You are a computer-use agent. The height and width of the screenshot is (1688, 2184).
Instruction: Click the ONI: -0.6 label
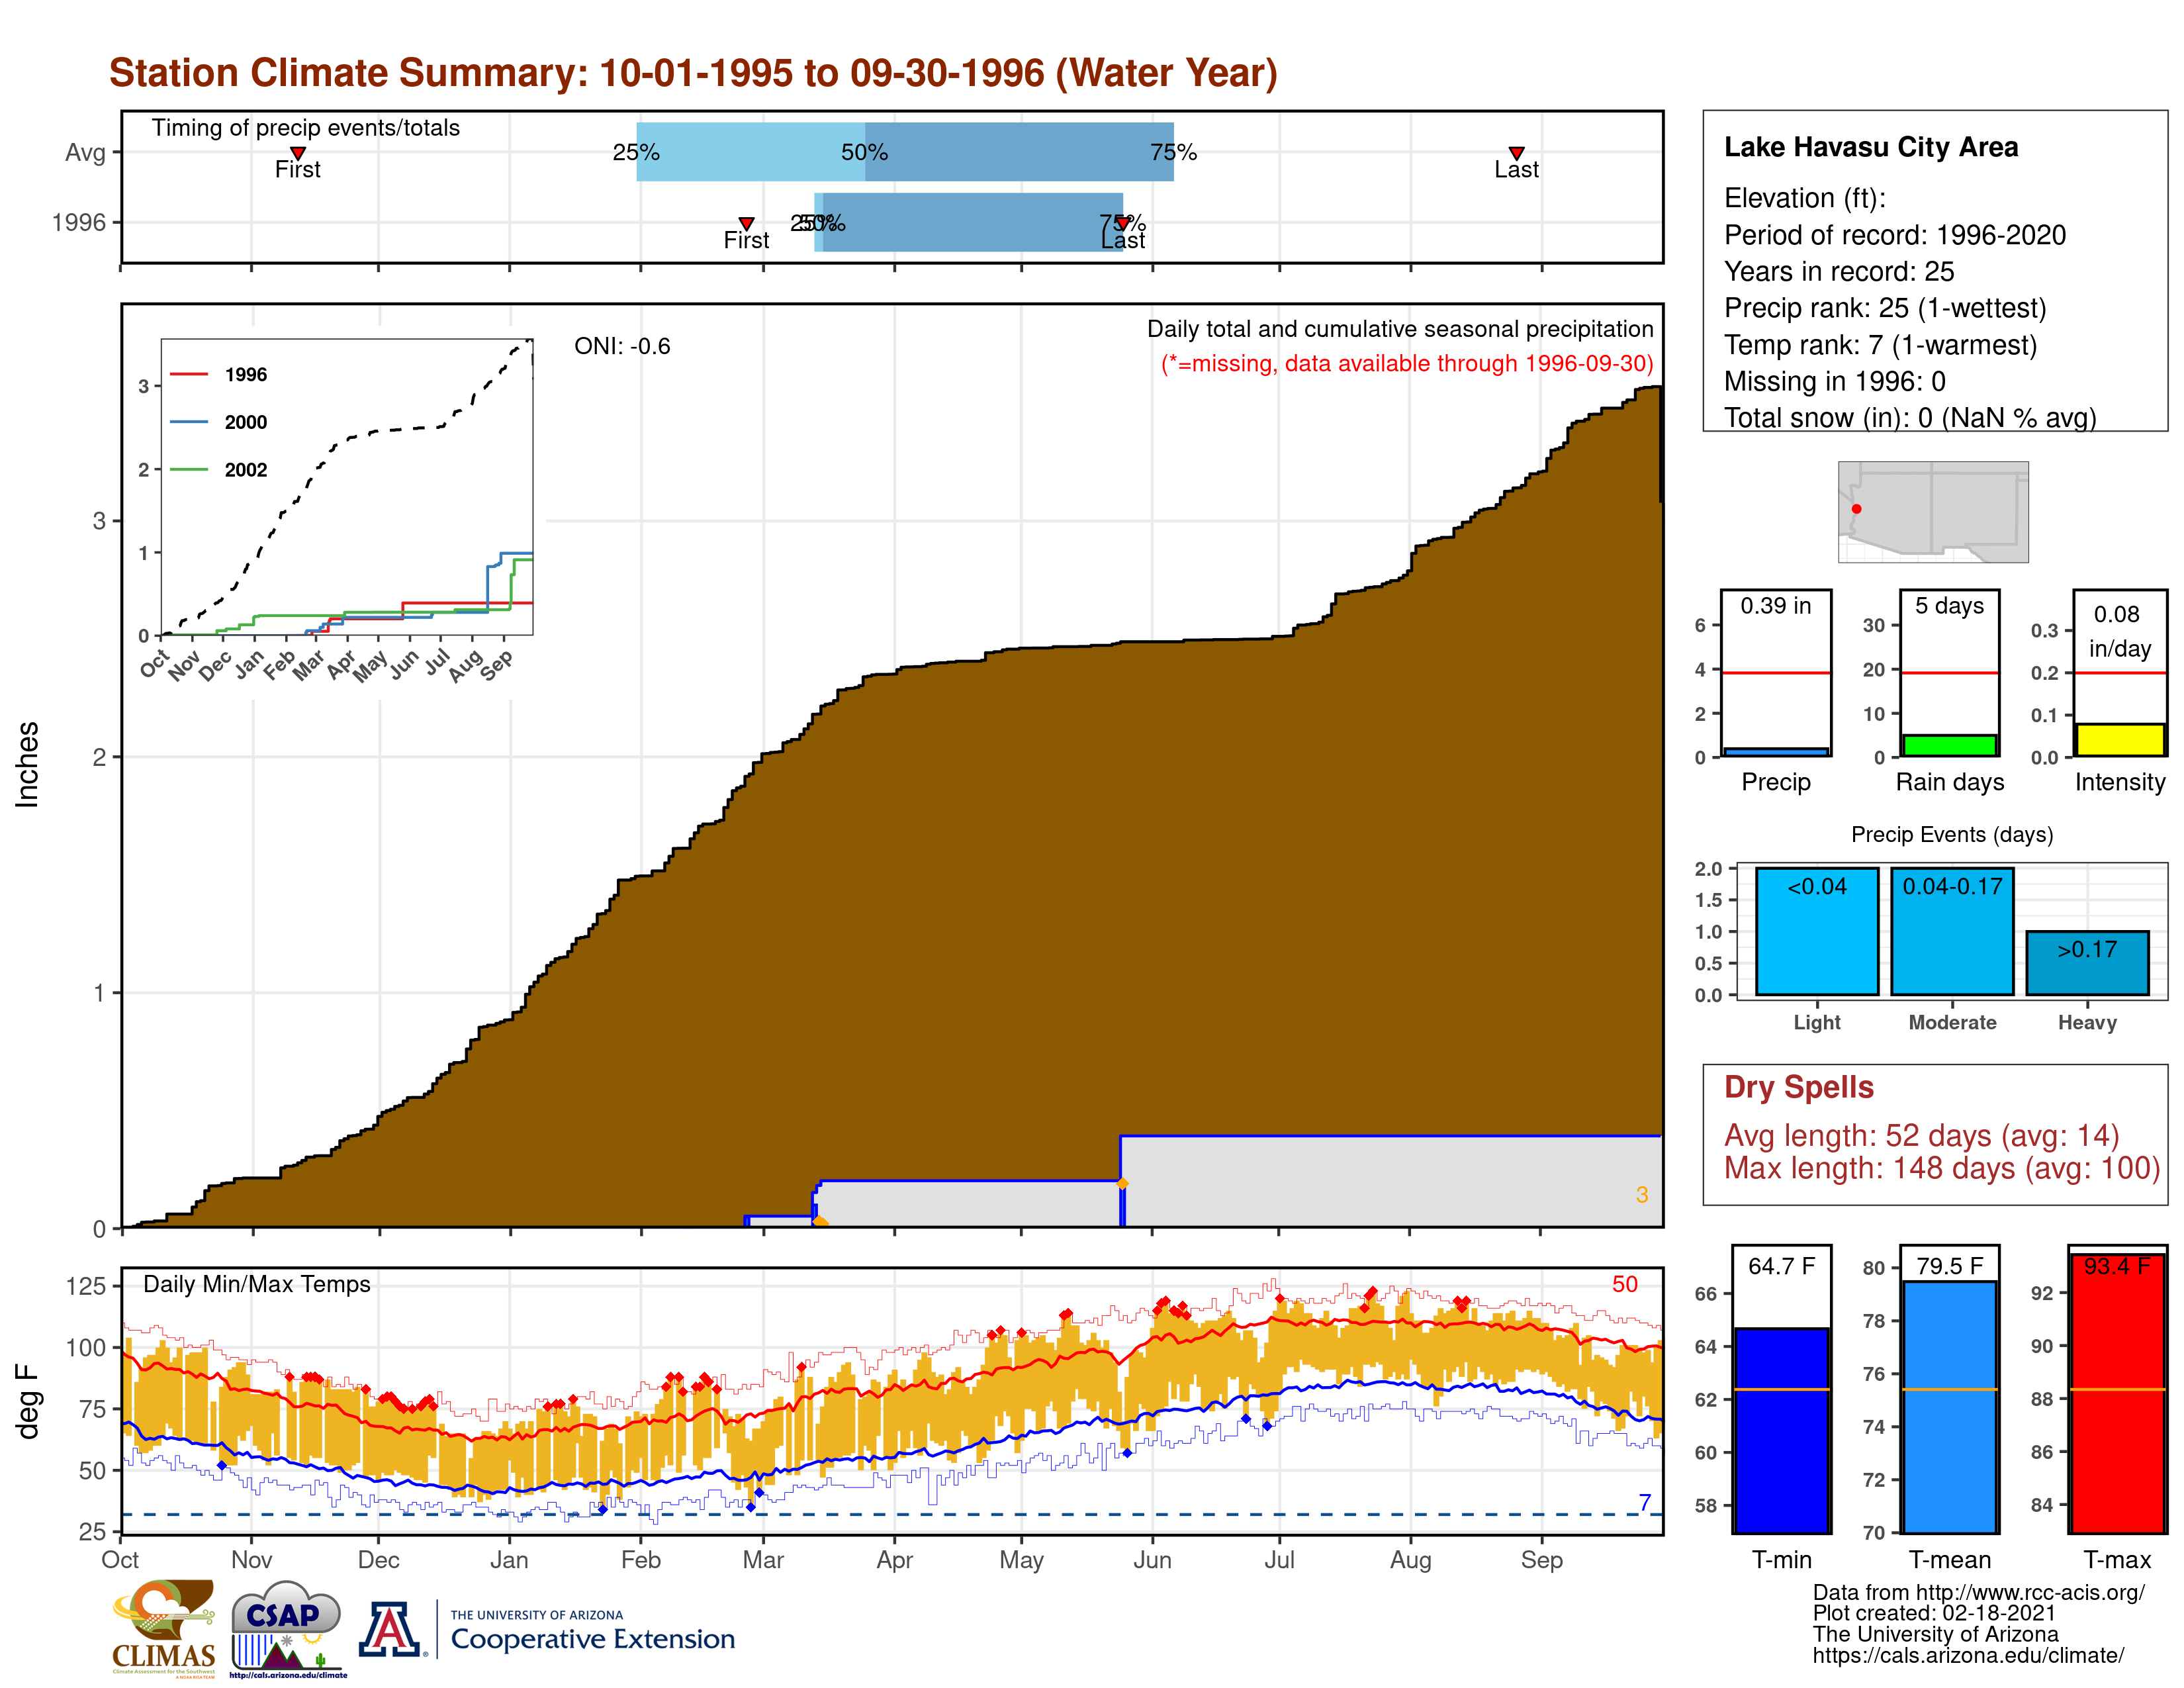622,346
